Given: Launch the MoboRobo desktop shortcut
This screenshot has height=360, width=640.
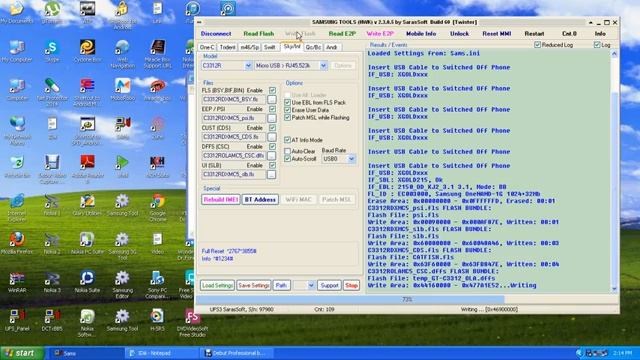Looking at the screenshot, I should (122, 89).
